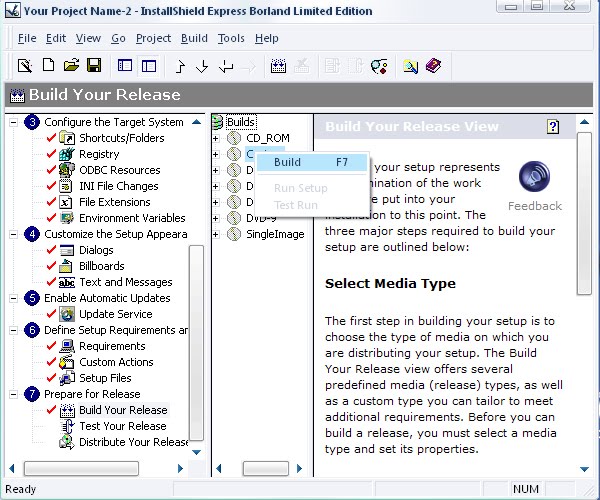Click help pane vertical scrollbar thumb

point(584,213)
